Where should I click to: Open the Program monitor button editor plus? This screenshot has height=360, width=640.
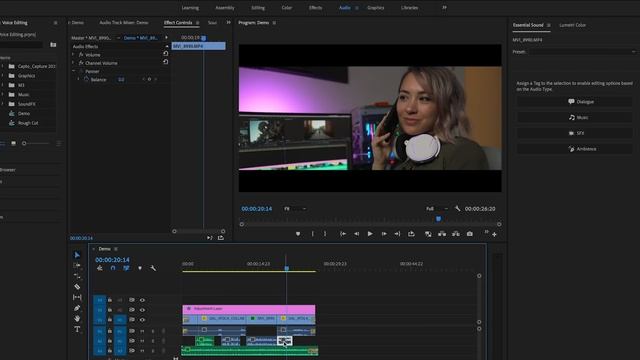click(494, 234)
